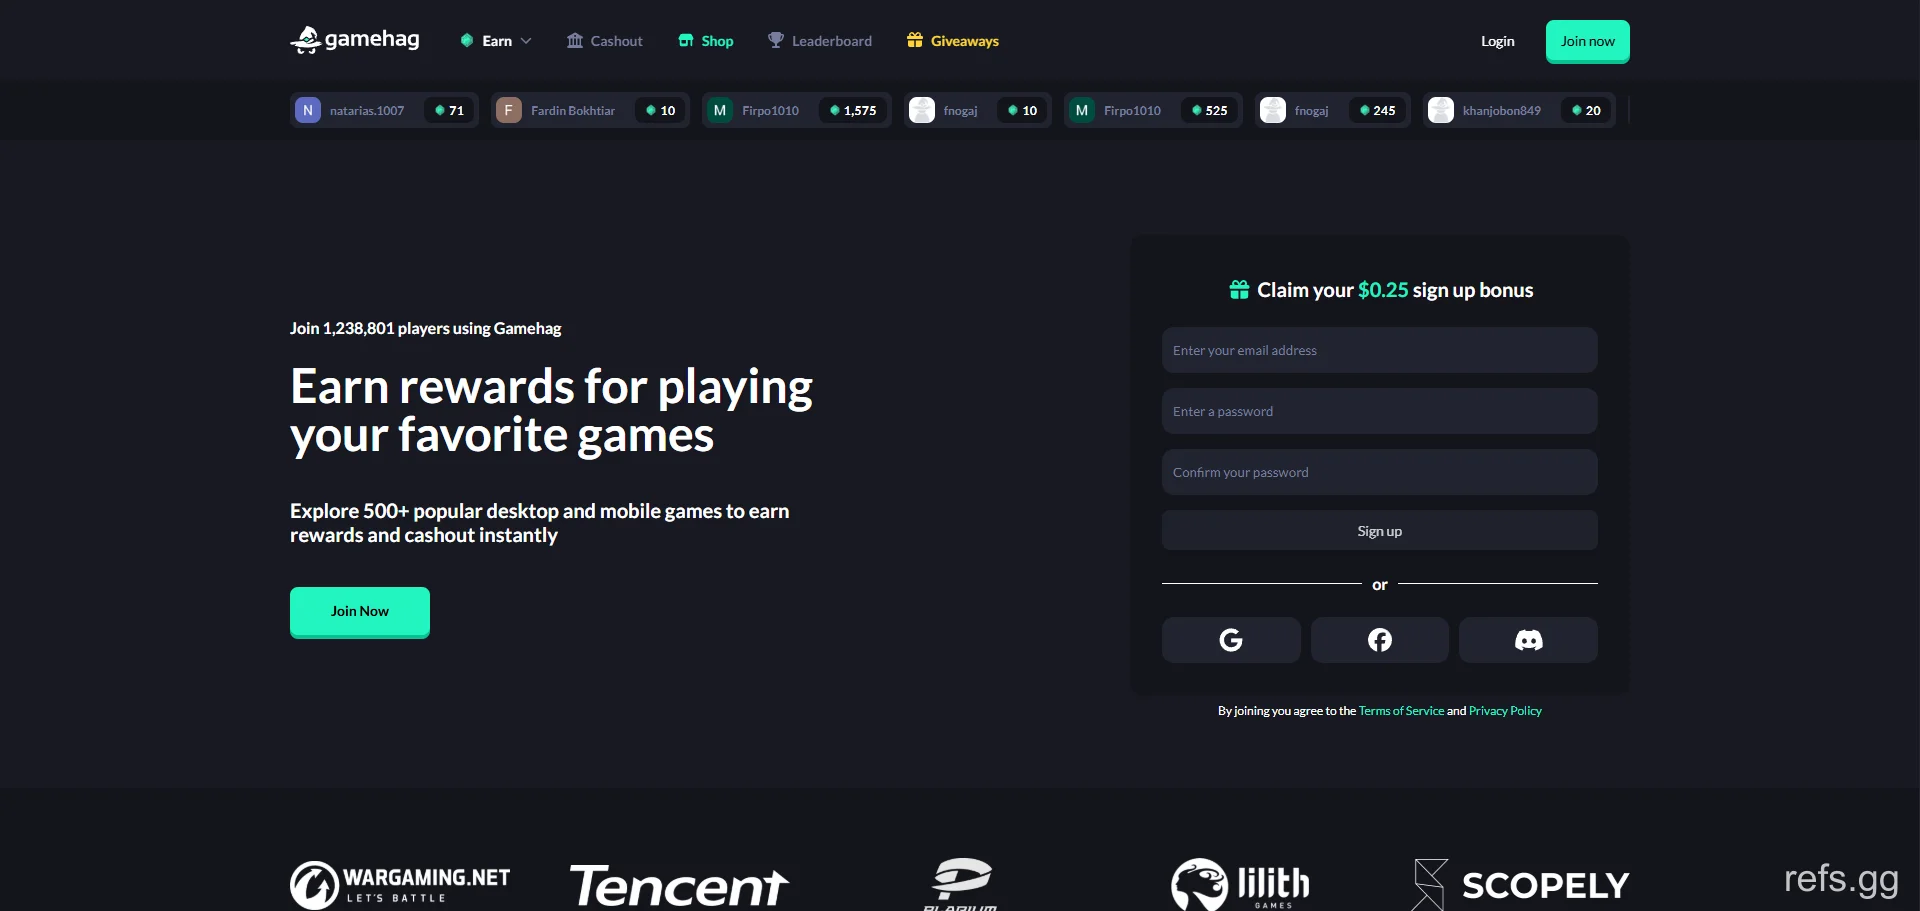Focus the Confirm your password field
This screenshot has height=911, width=1920.
[x=1380, y=472]
